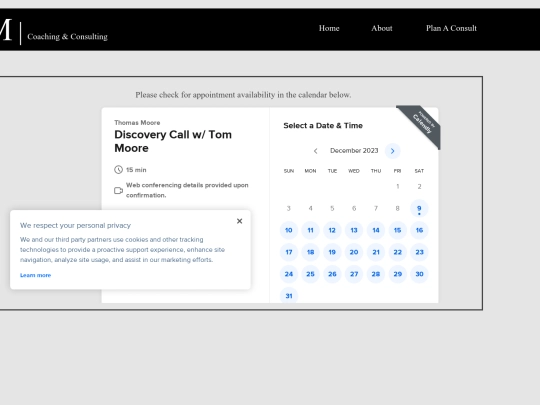Viewport: 540px width, 405px height.
Task: Pick December 20 date
Action: pos(354,252)
